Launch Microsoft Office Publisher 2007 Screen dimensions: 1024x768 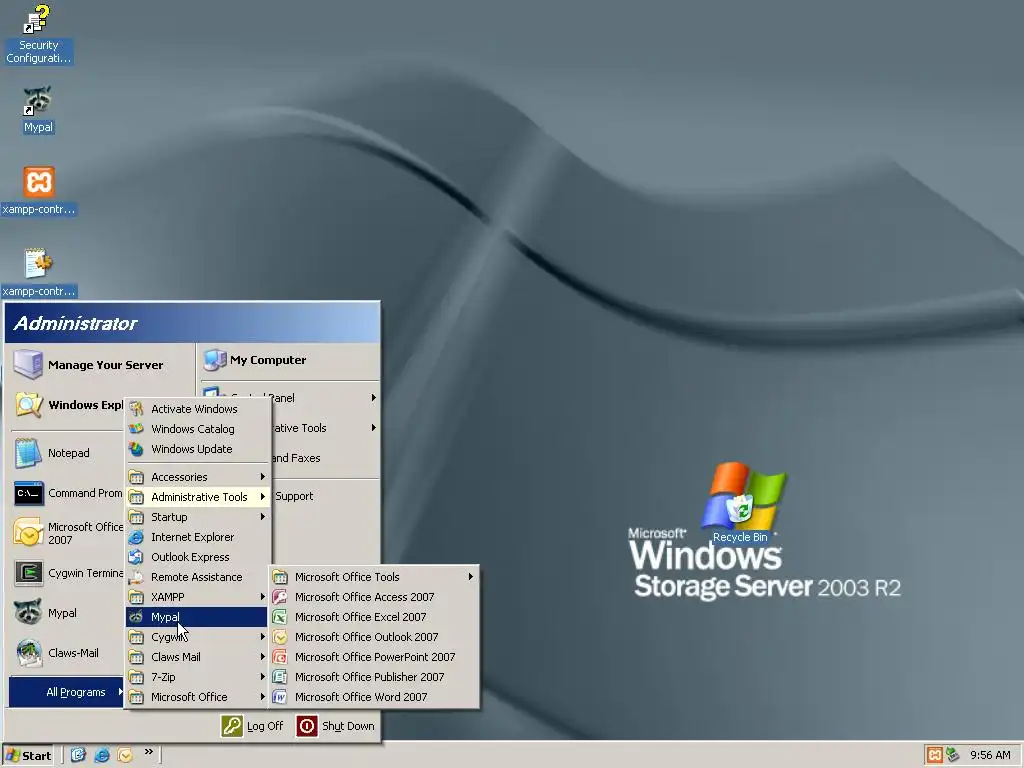tap(374, 677)
